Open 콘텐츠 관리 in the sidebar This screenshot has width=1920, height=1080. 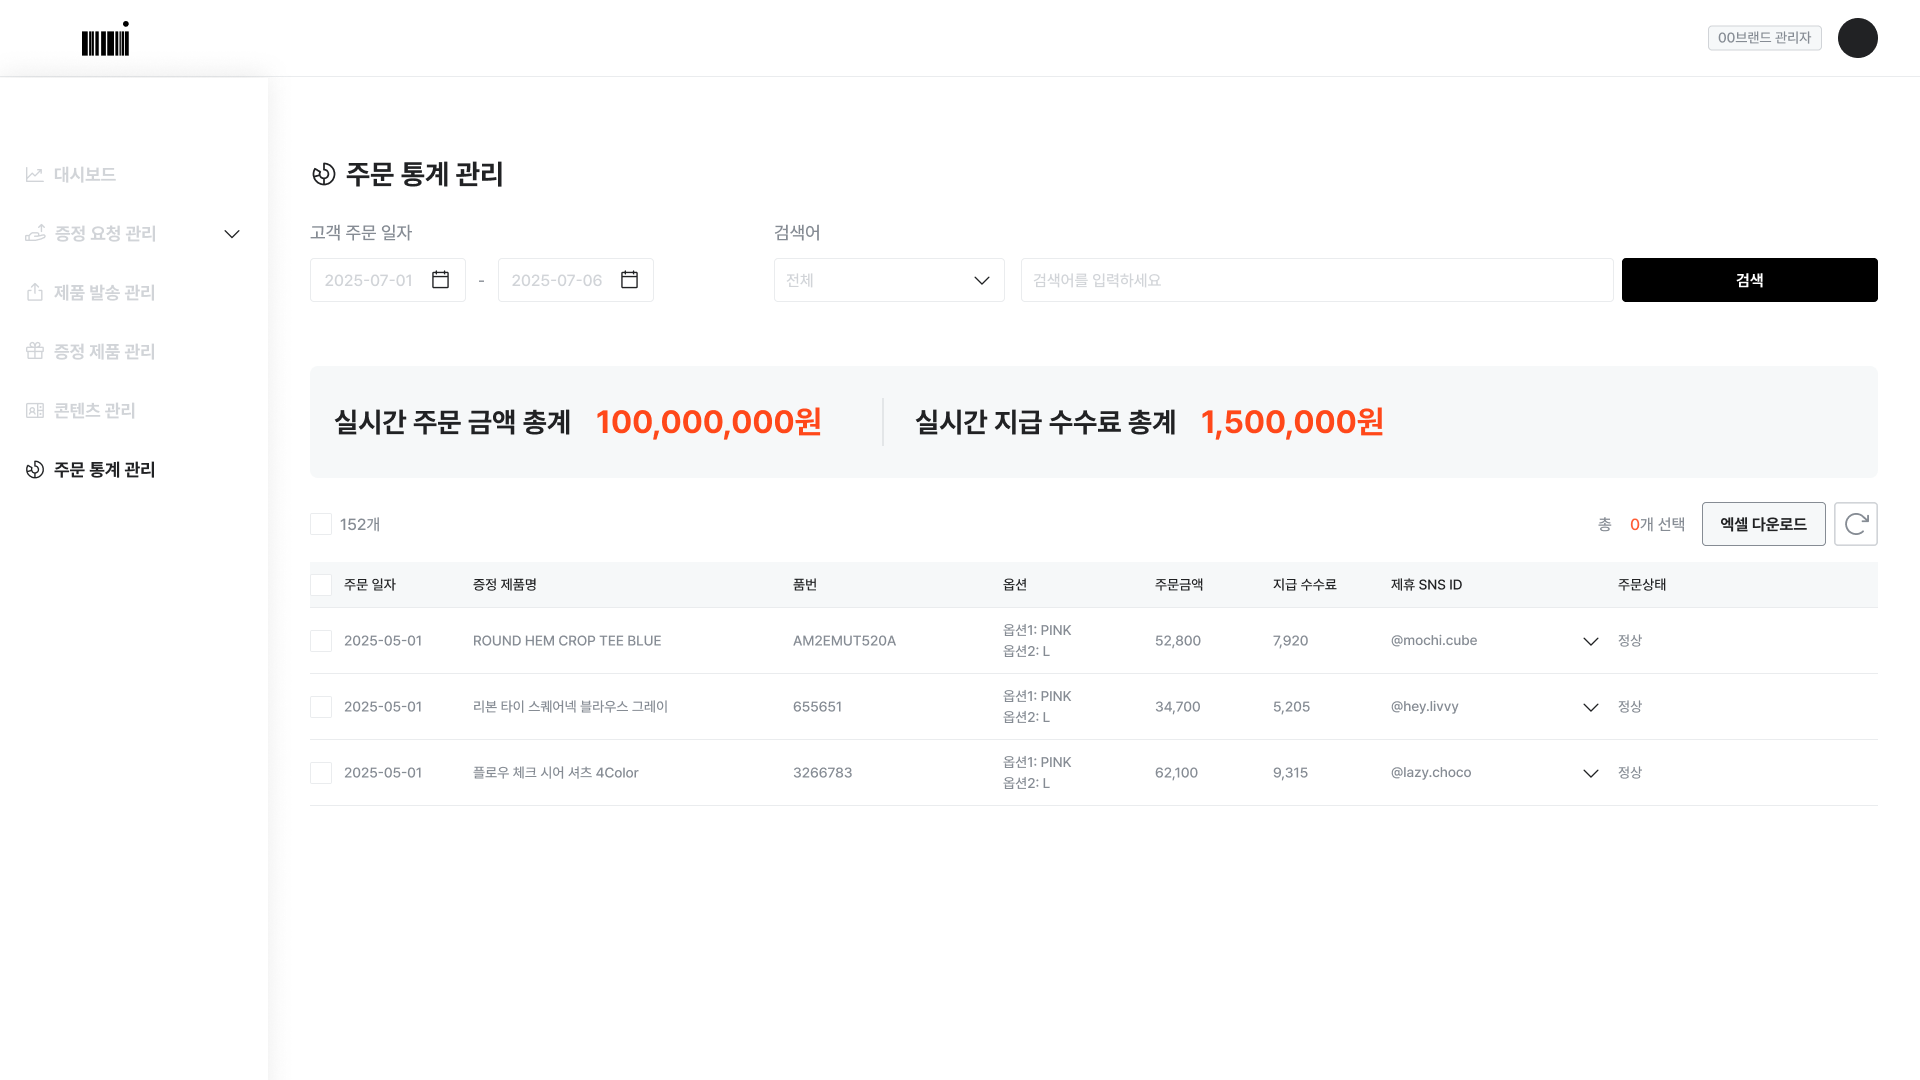(x=94, y=411)
